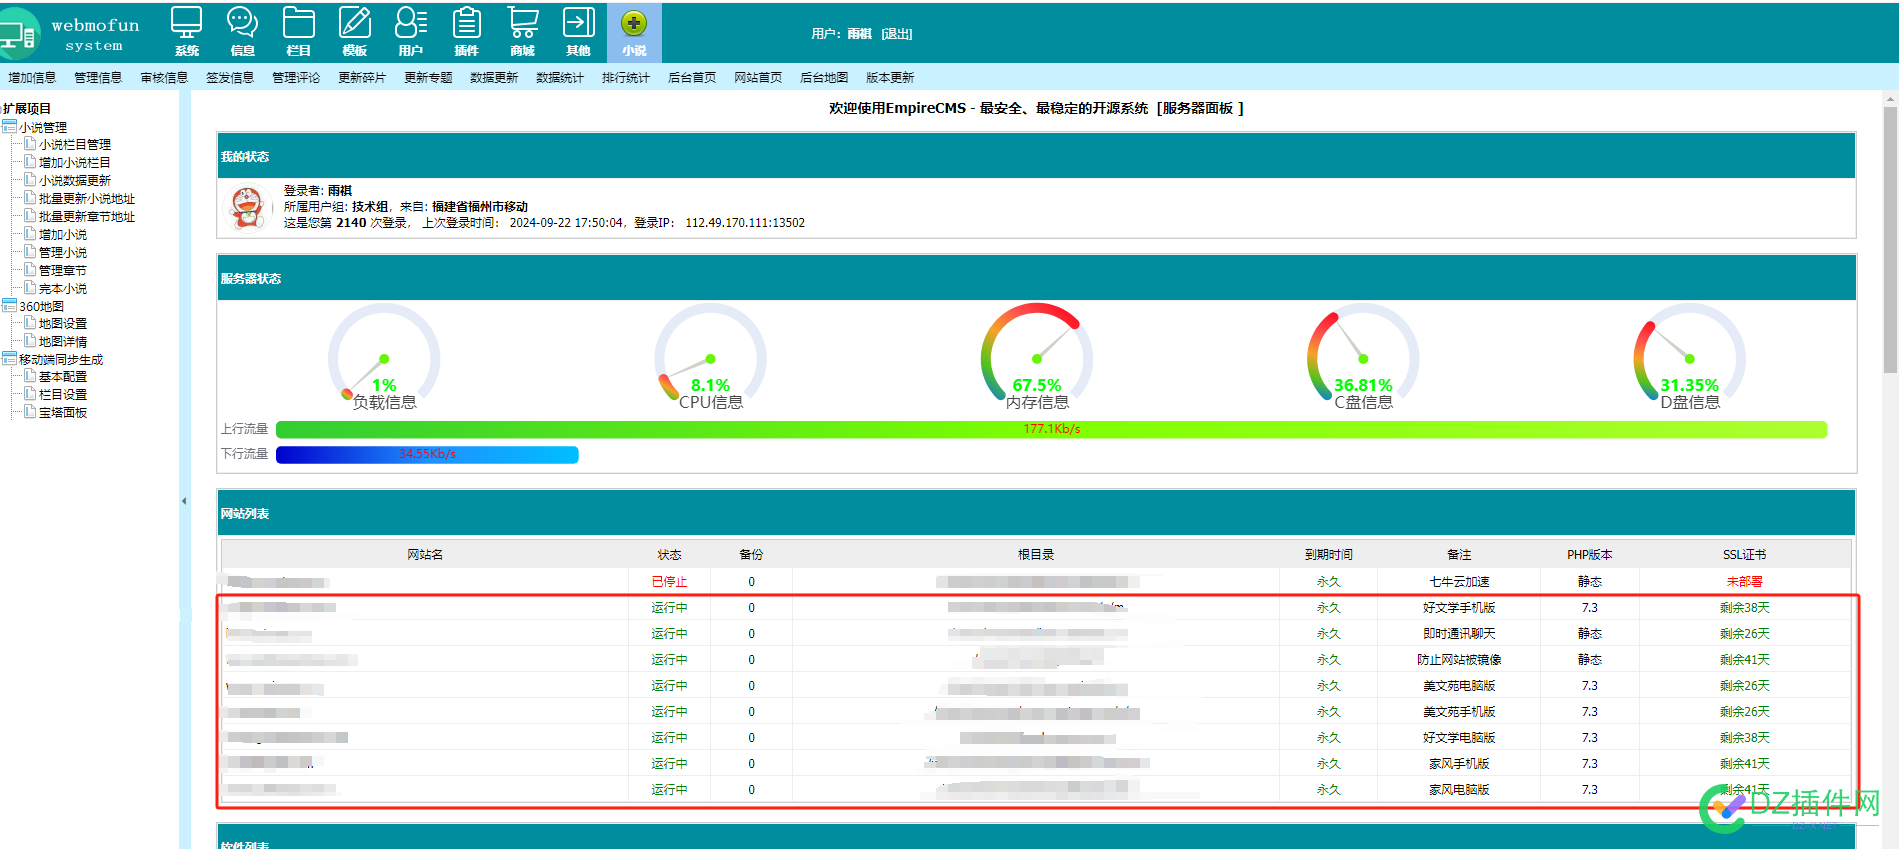Open 数据更新 in the submenu bar

[494, 78]
